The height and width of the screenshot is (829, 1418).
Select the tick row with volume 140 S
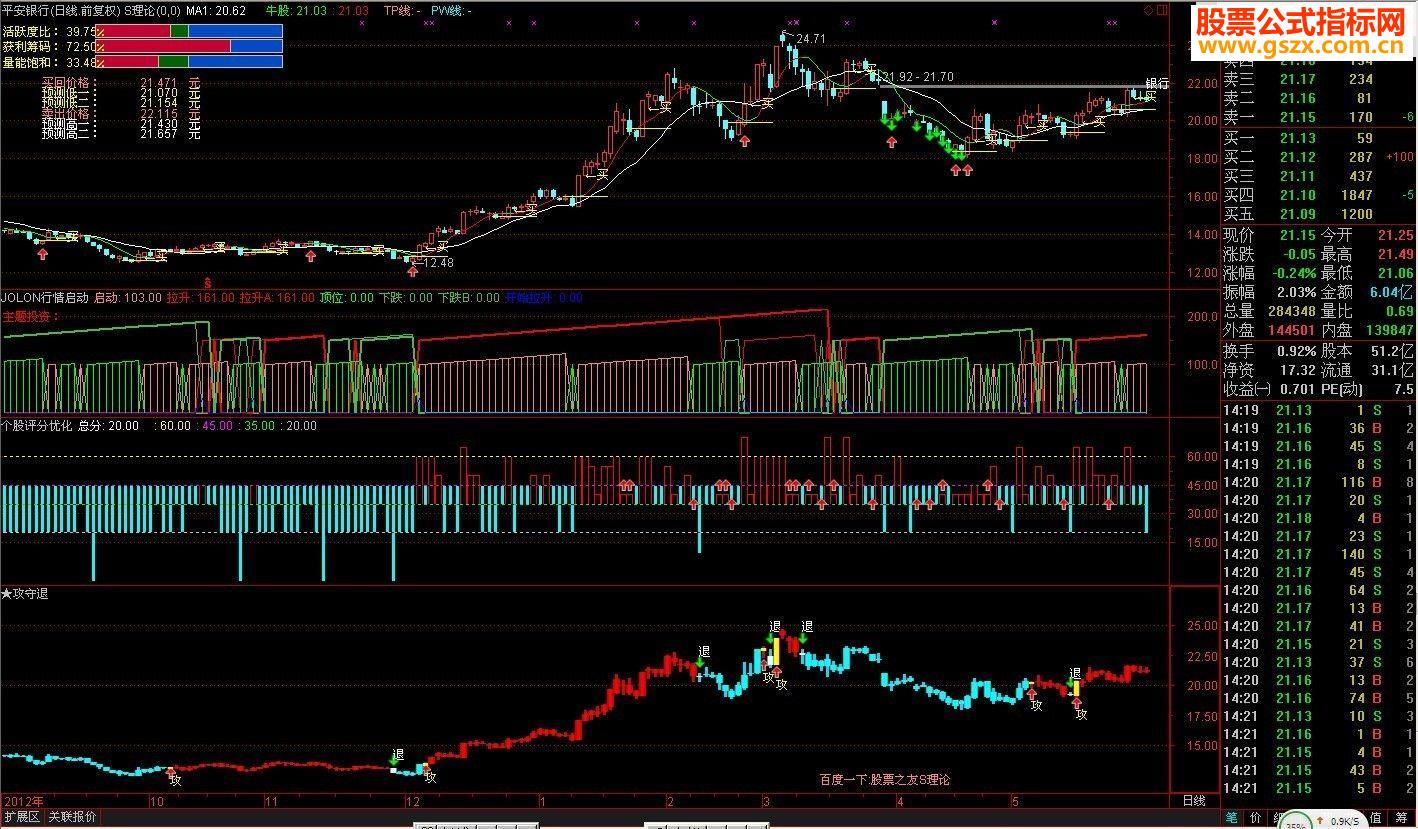(1318, 554)
